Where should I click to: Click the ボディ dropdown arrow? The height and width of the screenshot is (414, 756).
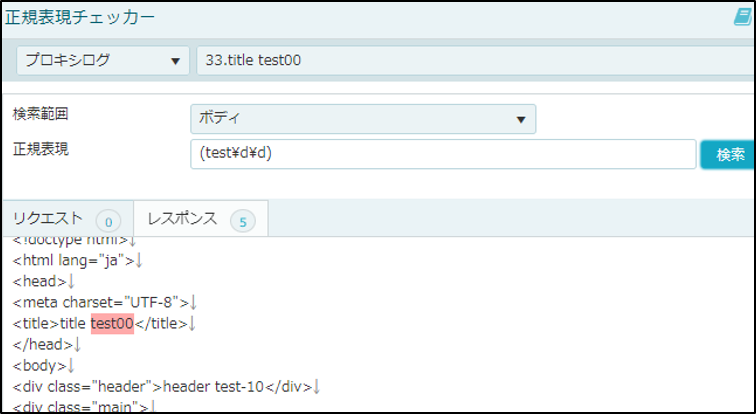[521, 120]
